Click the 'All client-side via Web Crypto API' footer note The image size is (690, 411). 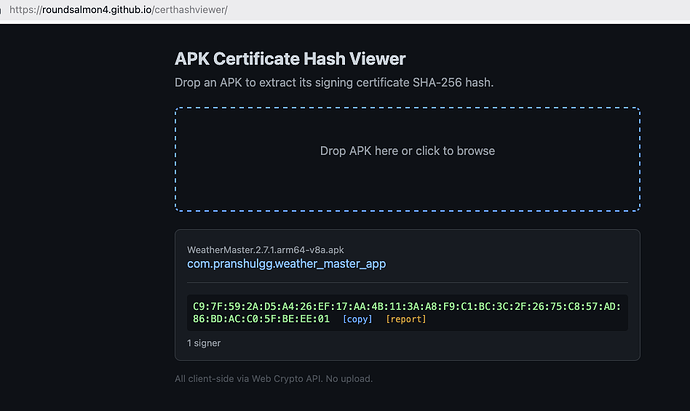tap(274, 379)
